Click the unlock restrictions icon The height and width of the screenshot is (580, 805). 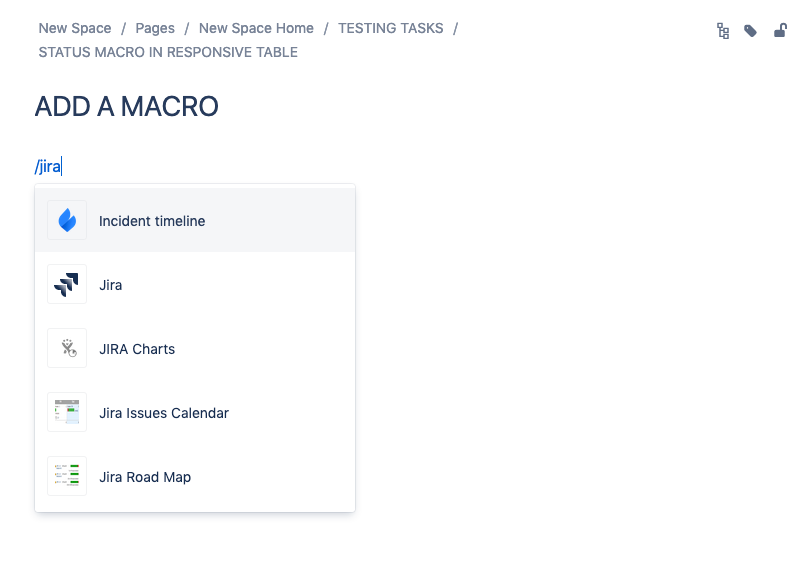780,30
